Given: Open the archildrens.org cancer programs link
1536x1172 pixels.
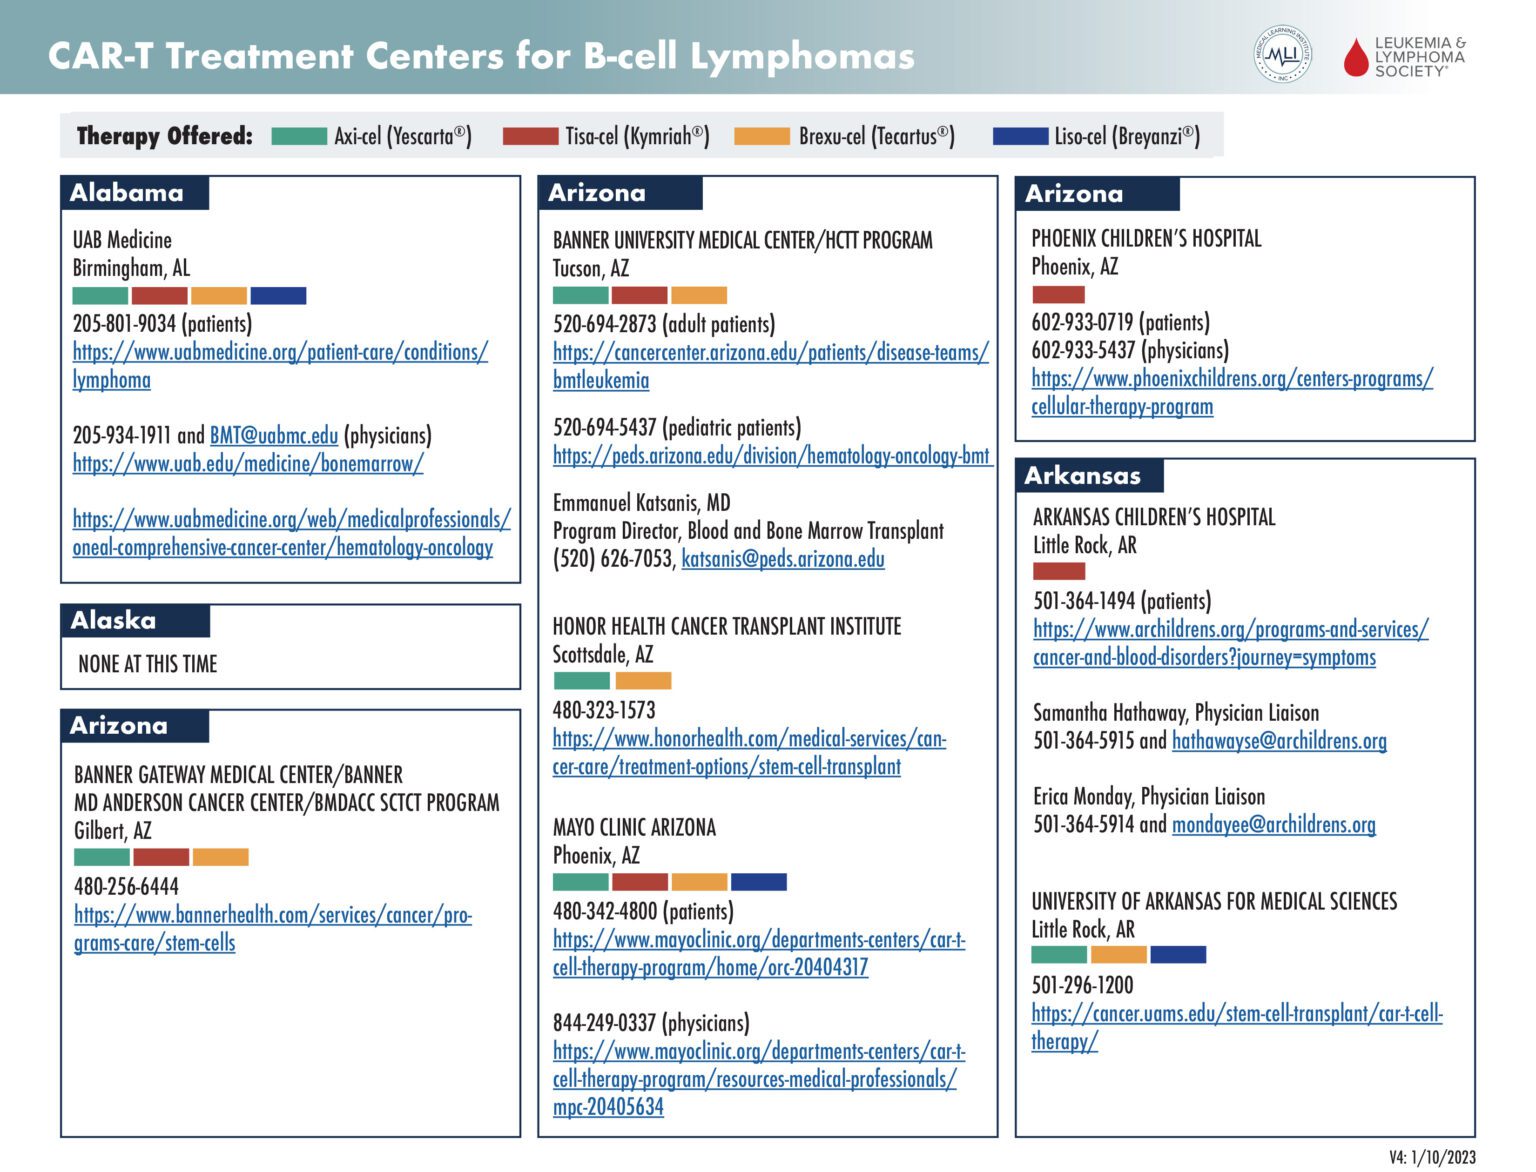Looking at the screenshot, I should coord(1231,643).
